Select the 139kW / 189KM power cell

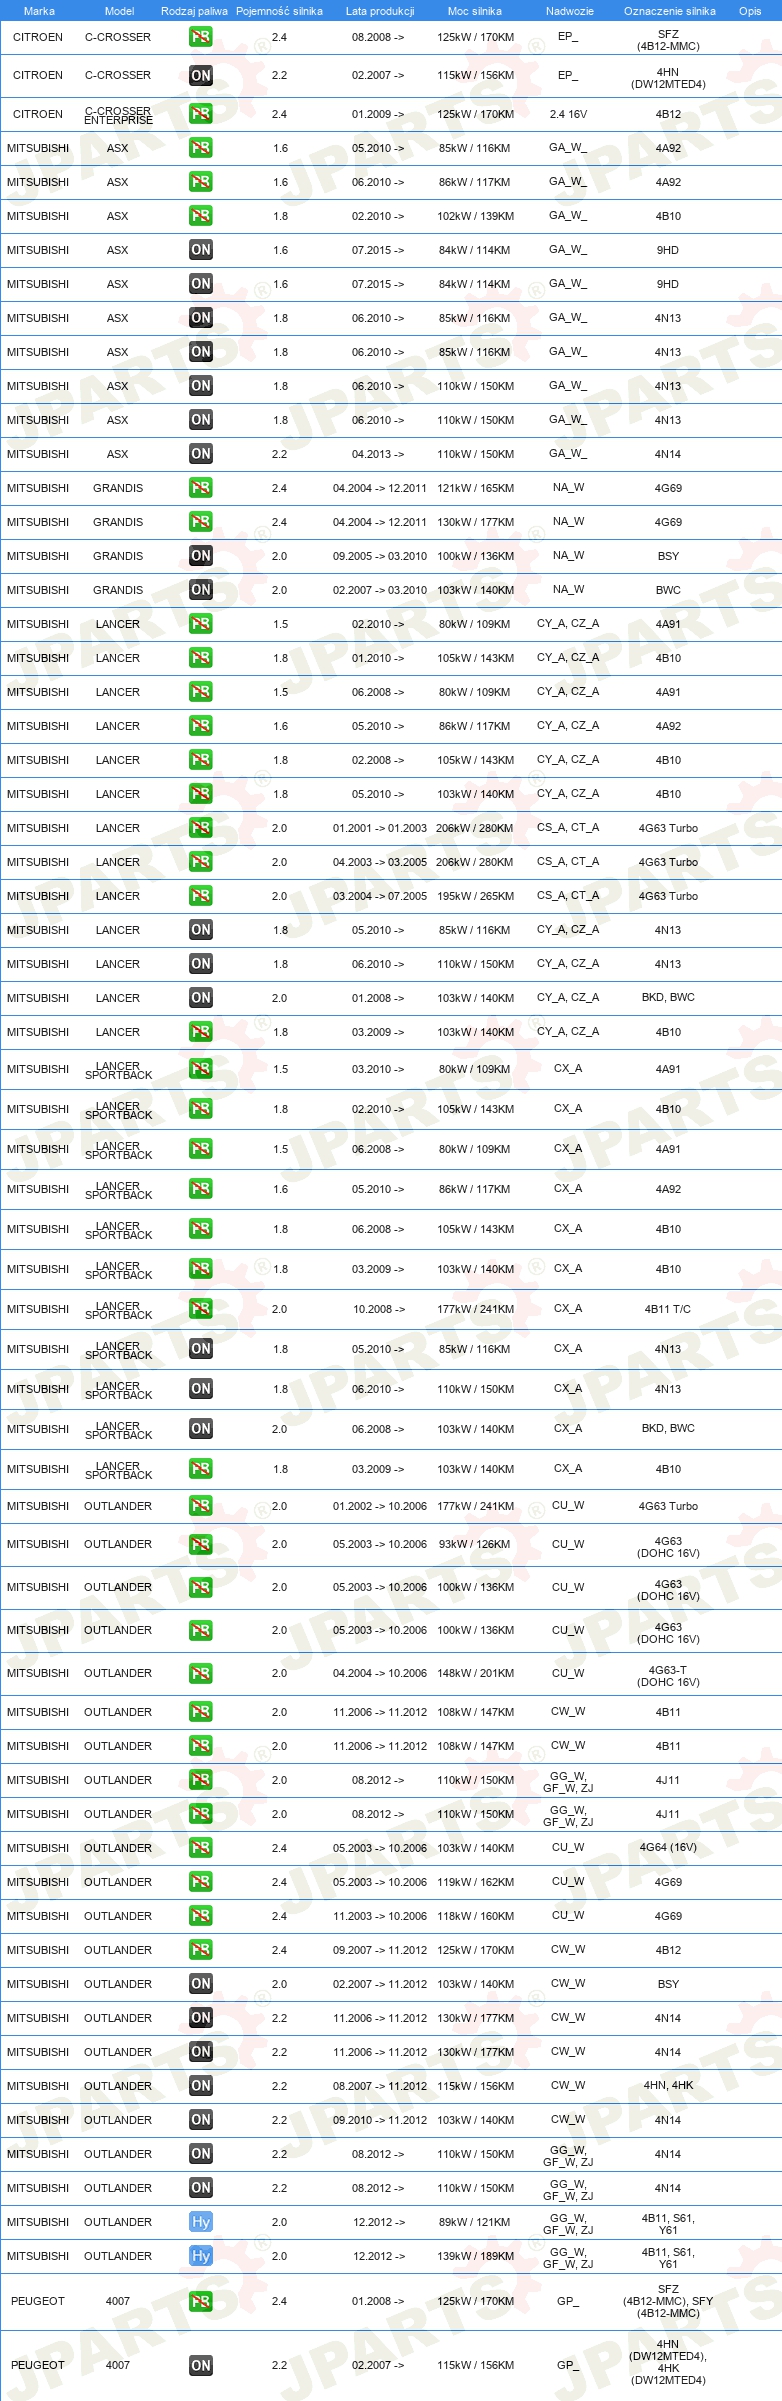tap(475, 2256)
